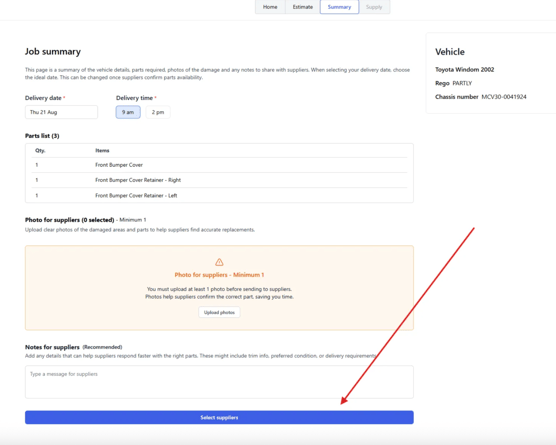Click the Upload photos button
The width and height of the screenshot is (556, 445).
[219, 312]
